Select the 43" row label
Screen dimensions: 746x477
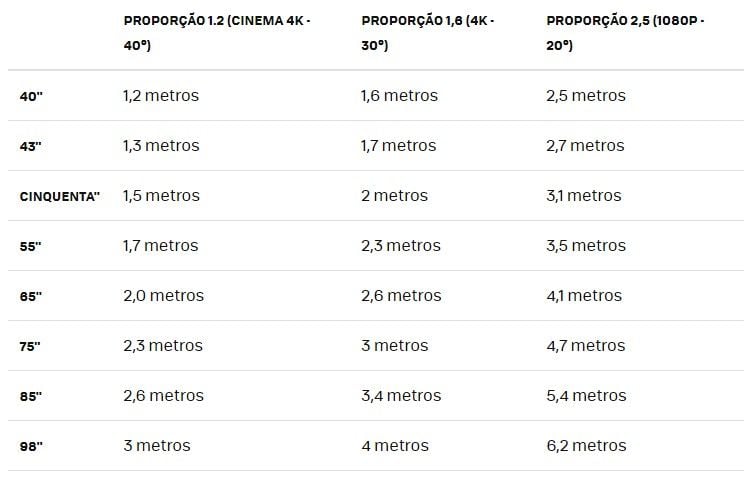click(31, 147)
